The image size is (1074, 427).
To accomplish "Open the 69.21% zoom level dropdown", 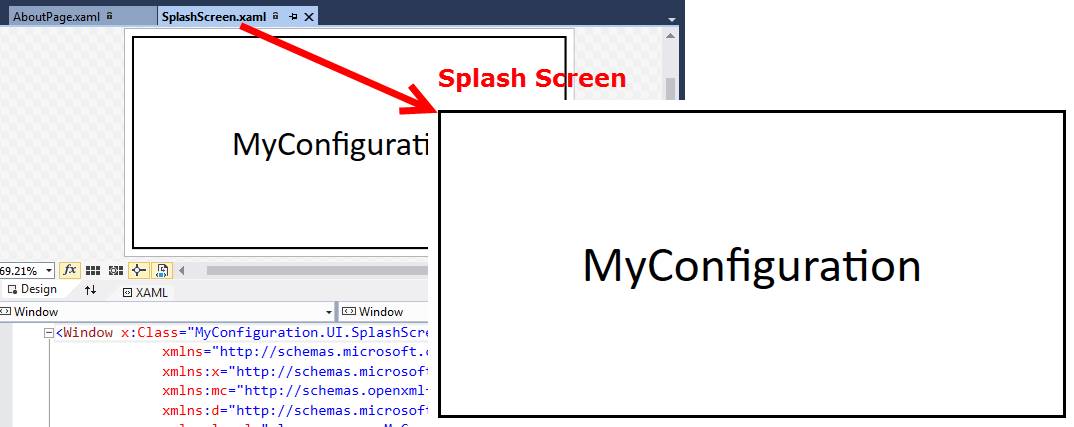I will (x=49, y=271).
